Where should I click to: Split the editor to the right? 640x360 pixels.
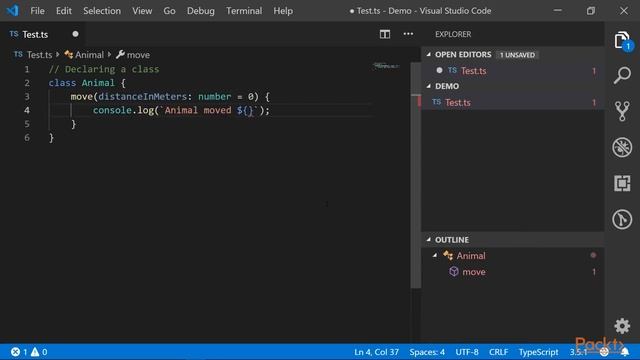384,34
